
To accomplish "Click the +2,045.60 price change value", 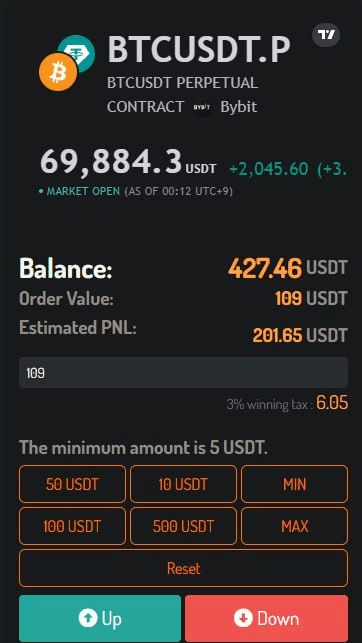I will 269,169.
